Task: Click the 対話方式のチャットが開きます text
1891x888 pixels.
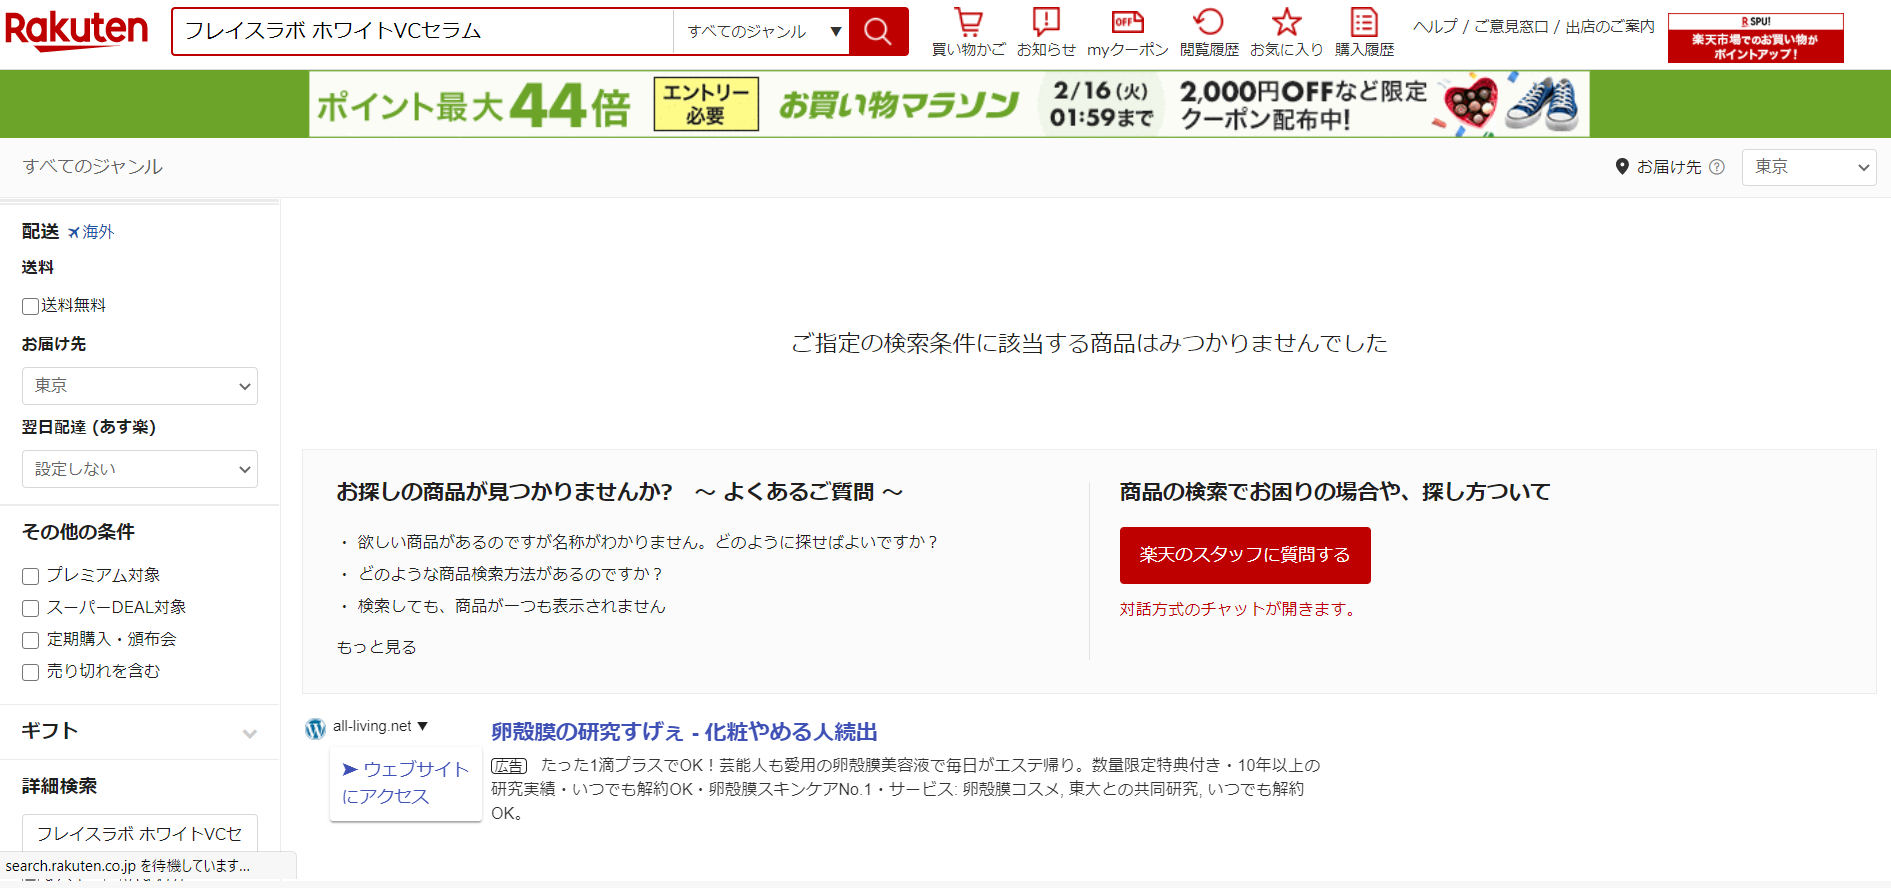Action: coord(1238,609)
